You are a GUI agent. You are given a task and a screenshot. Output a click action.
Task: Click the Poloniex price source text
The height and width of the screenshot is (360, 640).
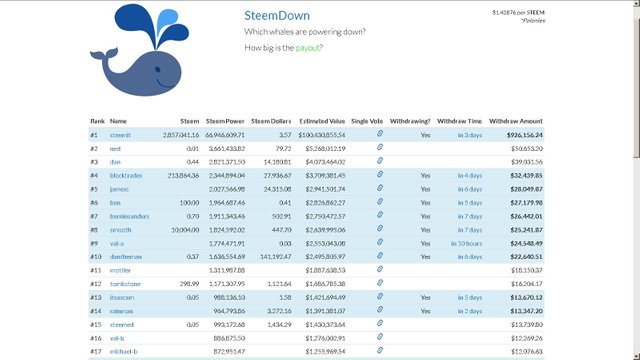click(533, 21)
